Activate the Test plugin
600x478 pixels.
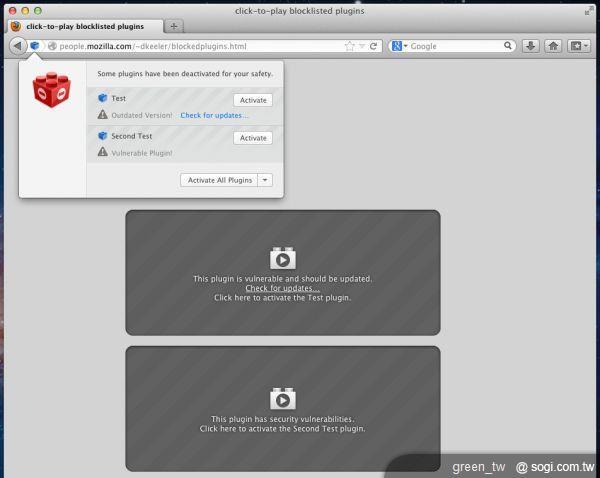click(253, 100)
